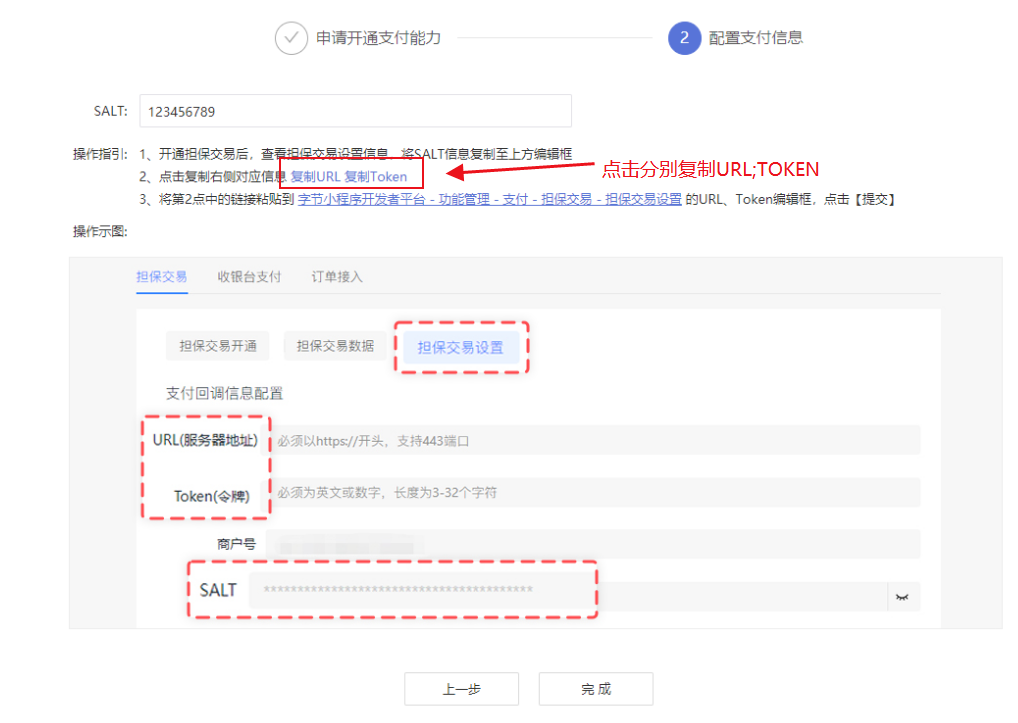The width and height of the screenshot is (1018, 723).
Task: Click the completed step checkmark icon
Action: (x=289, y=37)
